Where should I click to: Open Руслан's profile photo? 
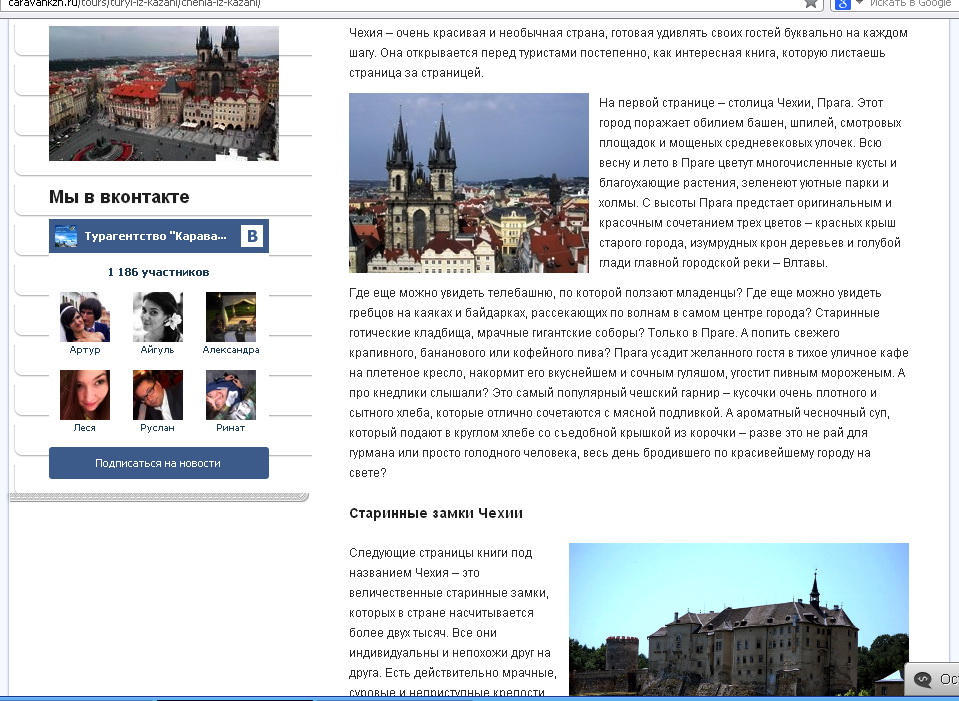158,395
